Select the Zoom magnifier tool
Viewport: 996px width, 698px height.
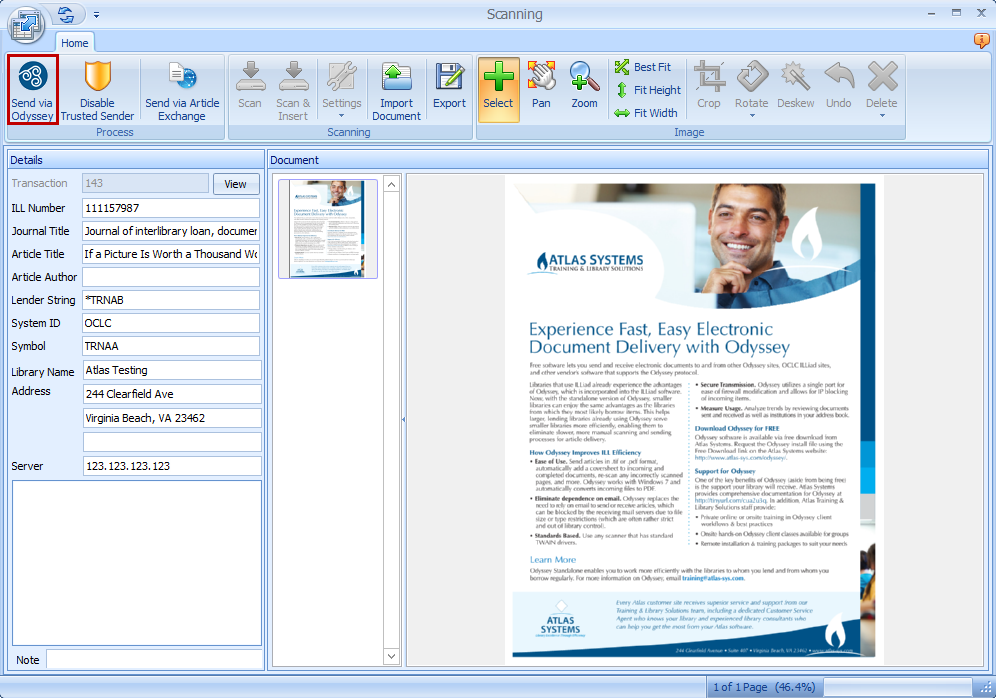[x=584, y=89]
